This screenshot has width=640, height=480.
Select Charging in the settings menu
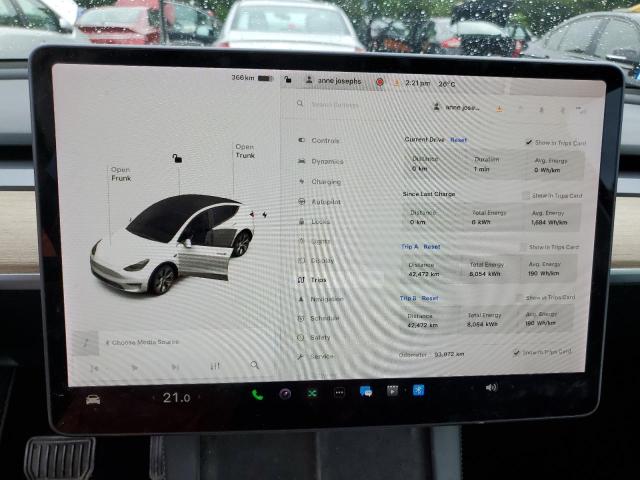click(325, 182)
